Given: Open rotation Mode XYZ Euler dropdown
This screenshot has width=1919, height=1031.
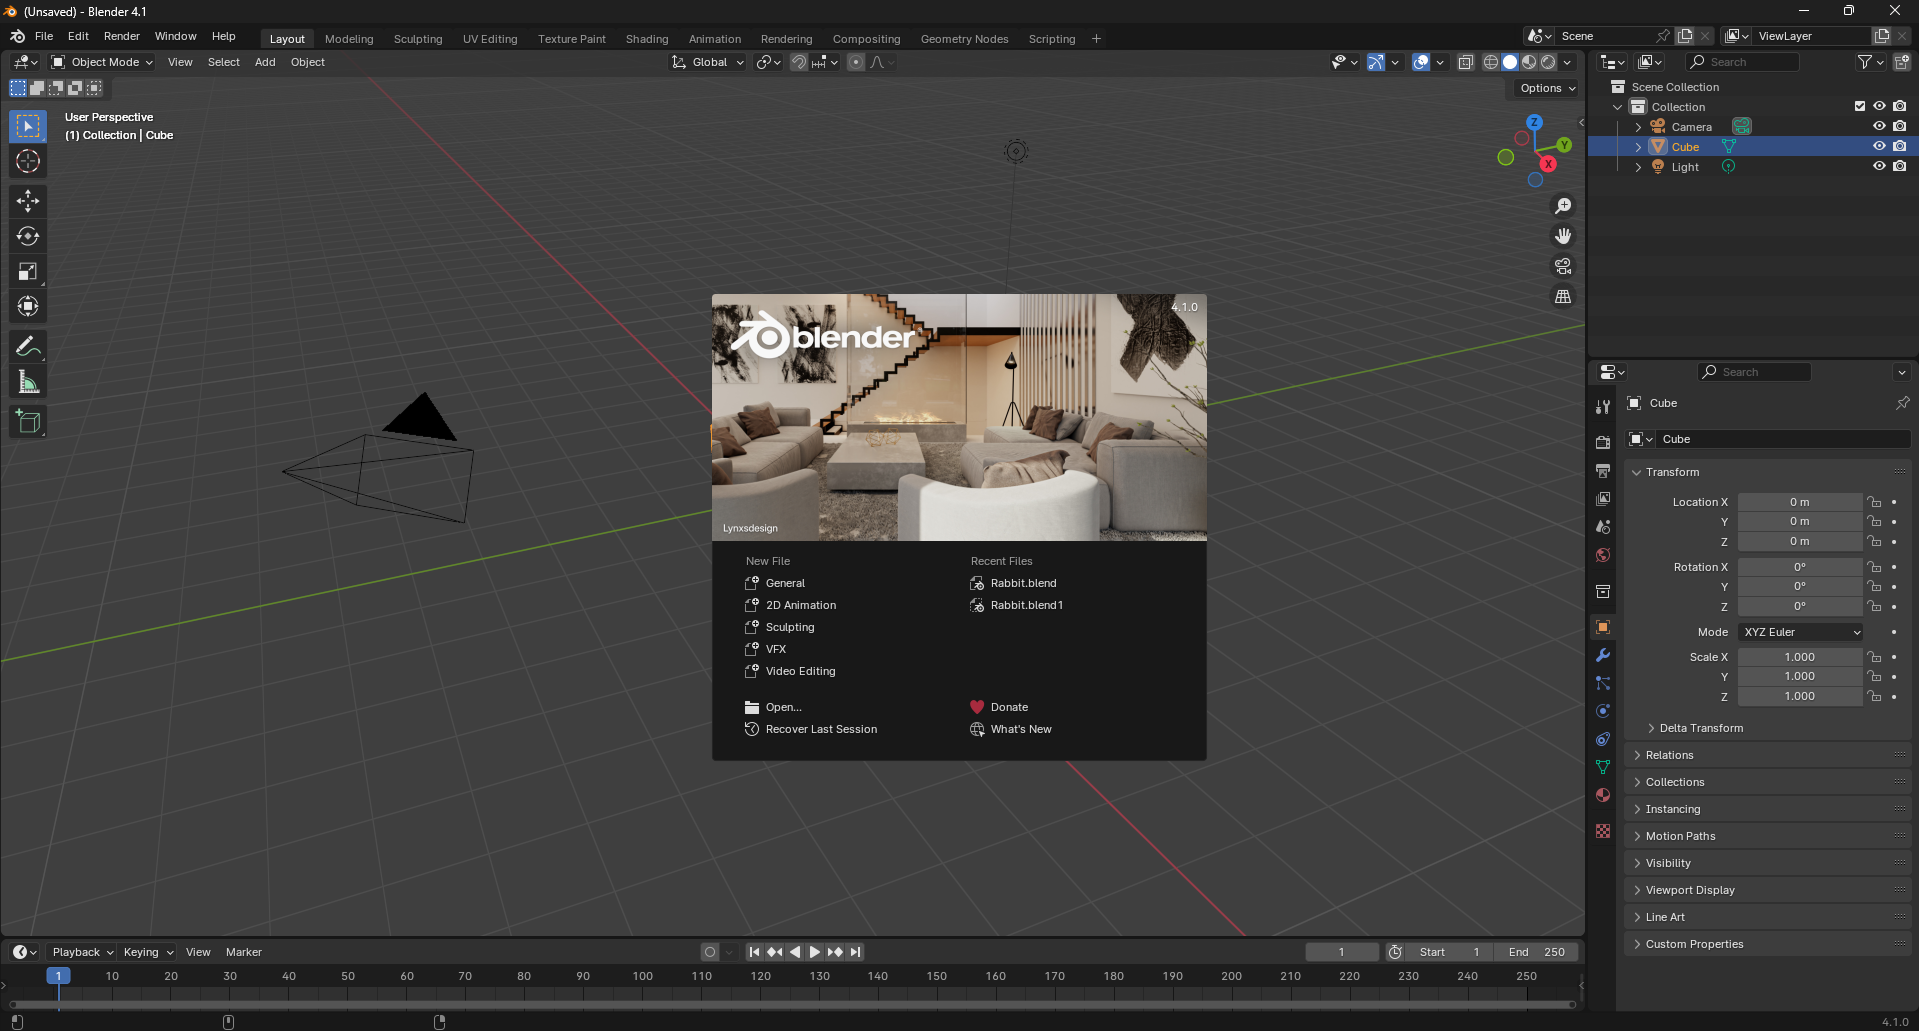Looking at the screenshot, I should 1801,632.
